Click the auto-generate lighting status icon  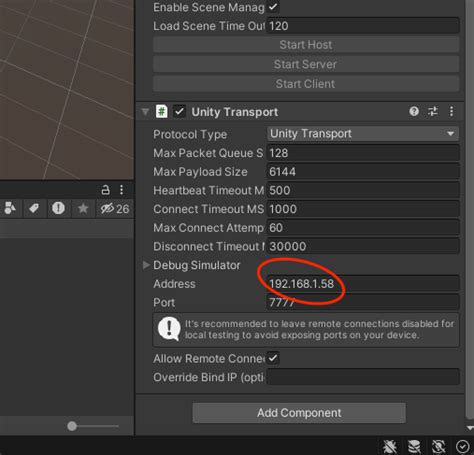[x=438, y=446]
